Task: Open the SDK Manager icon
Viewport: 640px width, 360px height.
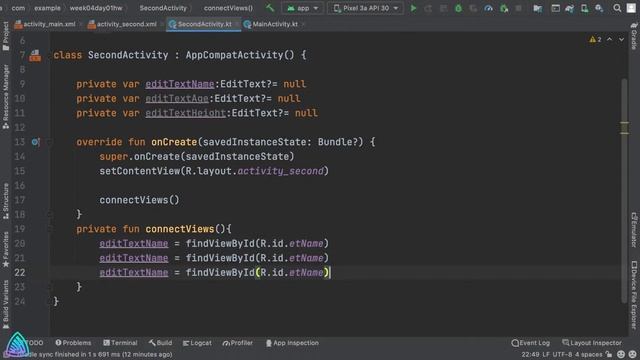Action: [x=599, y=8]
